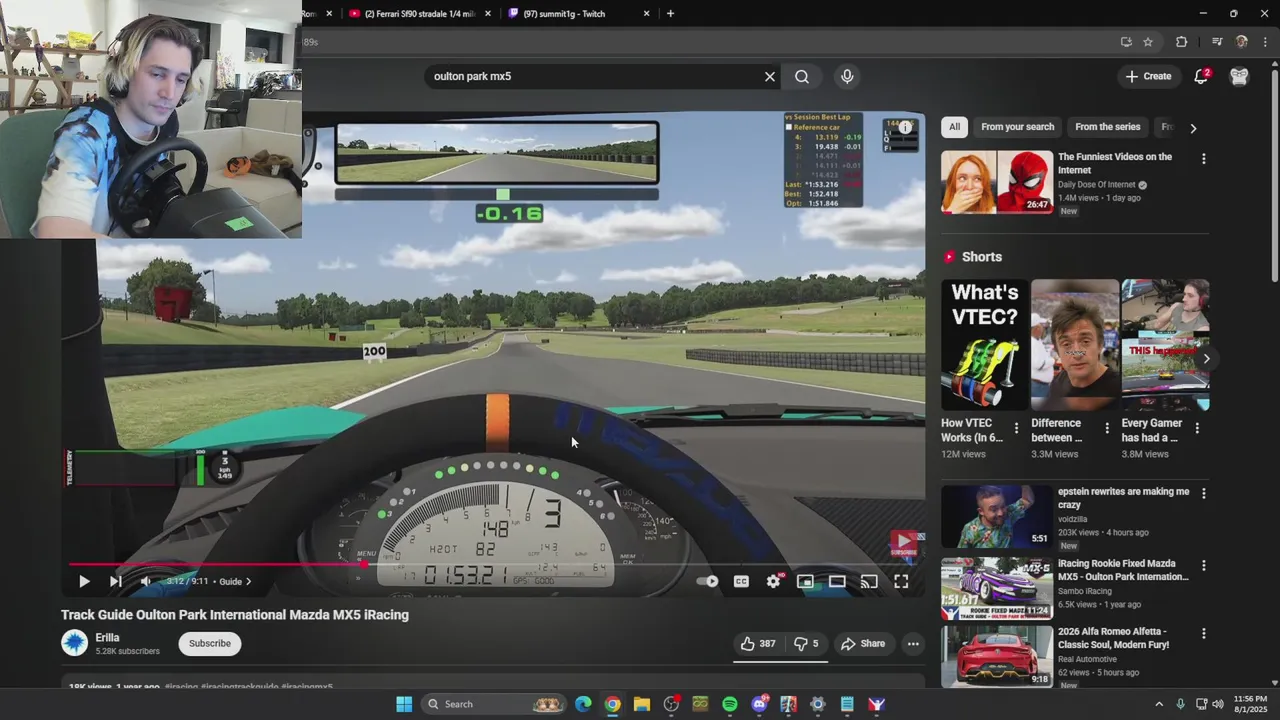Viewport: 1280px width, 720px height.
Task: Show more filter chips with arrow
Action: coord(1193,128)
